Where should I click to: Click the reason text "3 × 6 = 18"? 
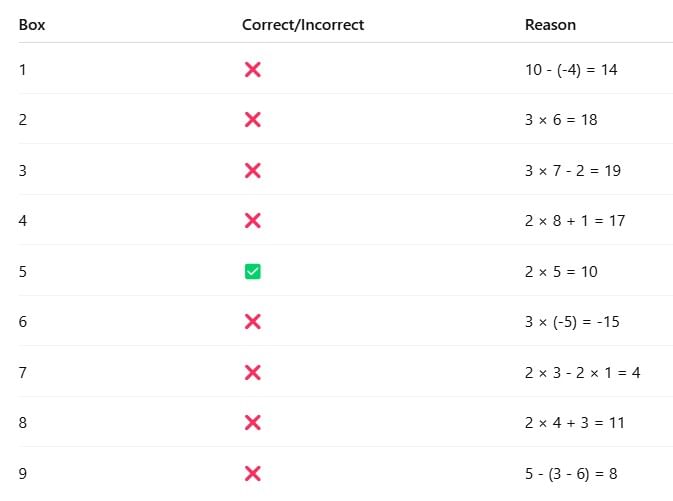point(562,120)
